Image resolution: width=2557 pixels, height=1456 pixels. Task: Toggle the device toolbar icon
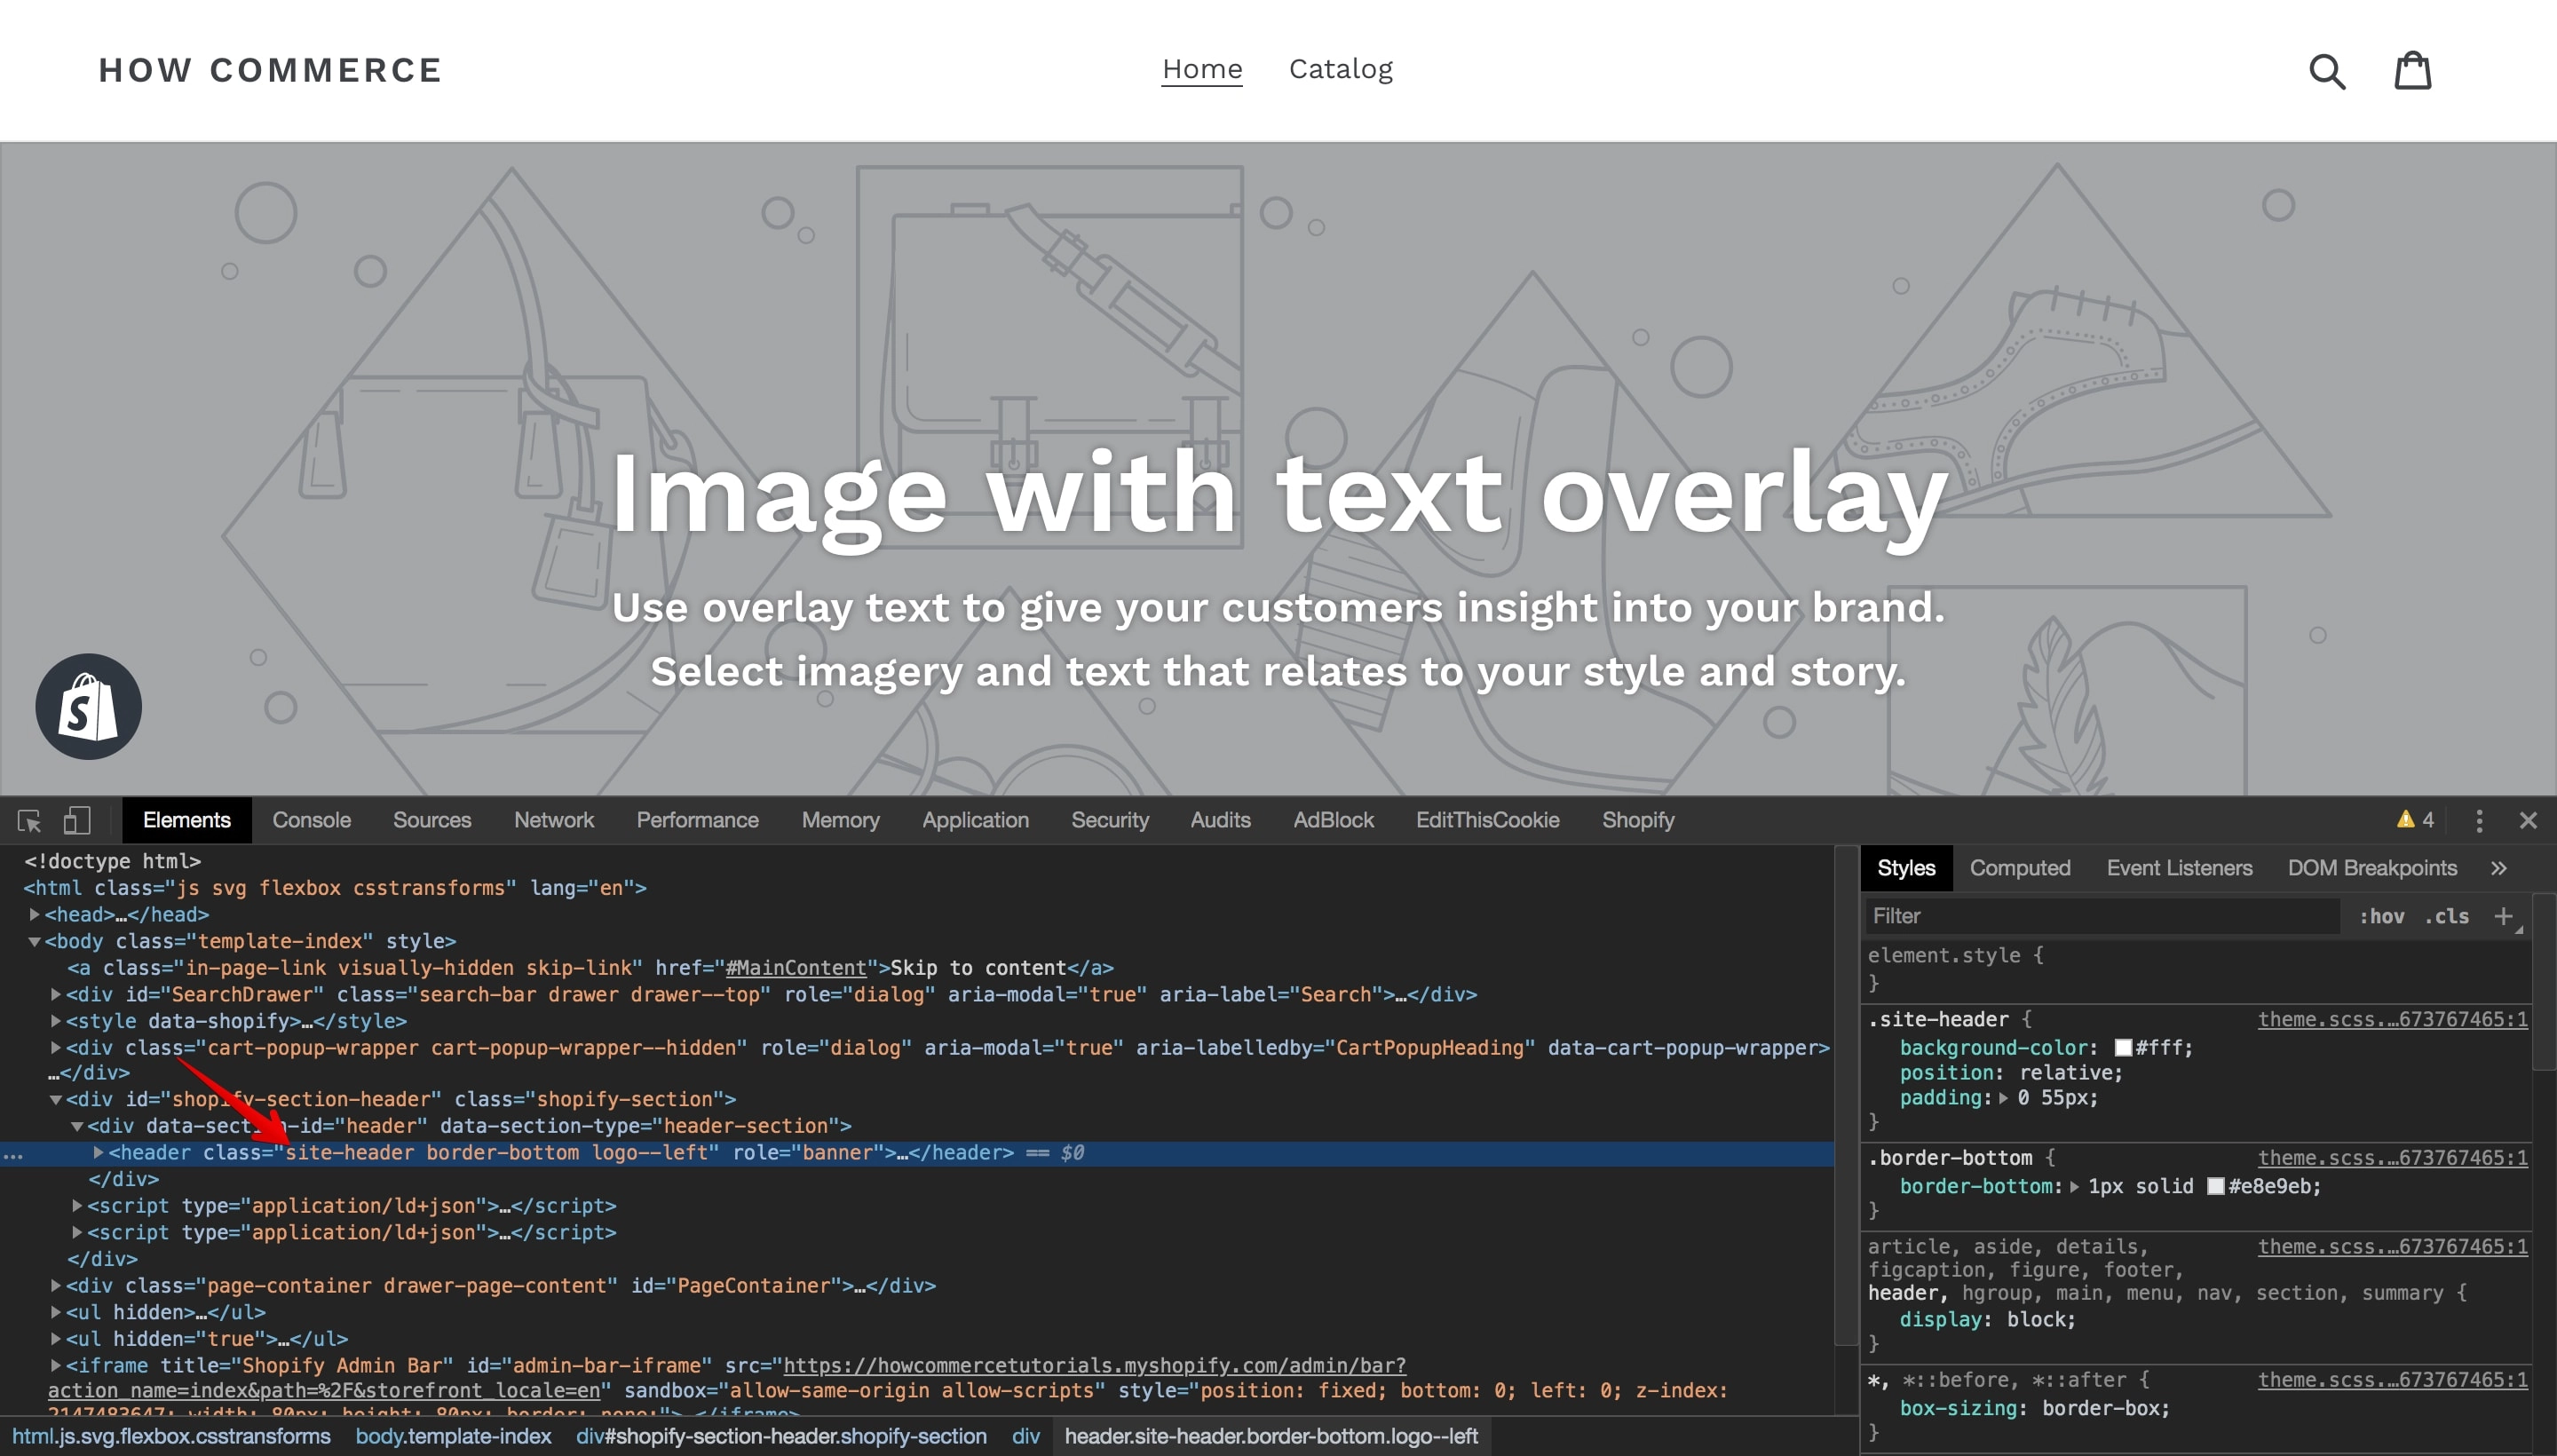tap(77, 821)
